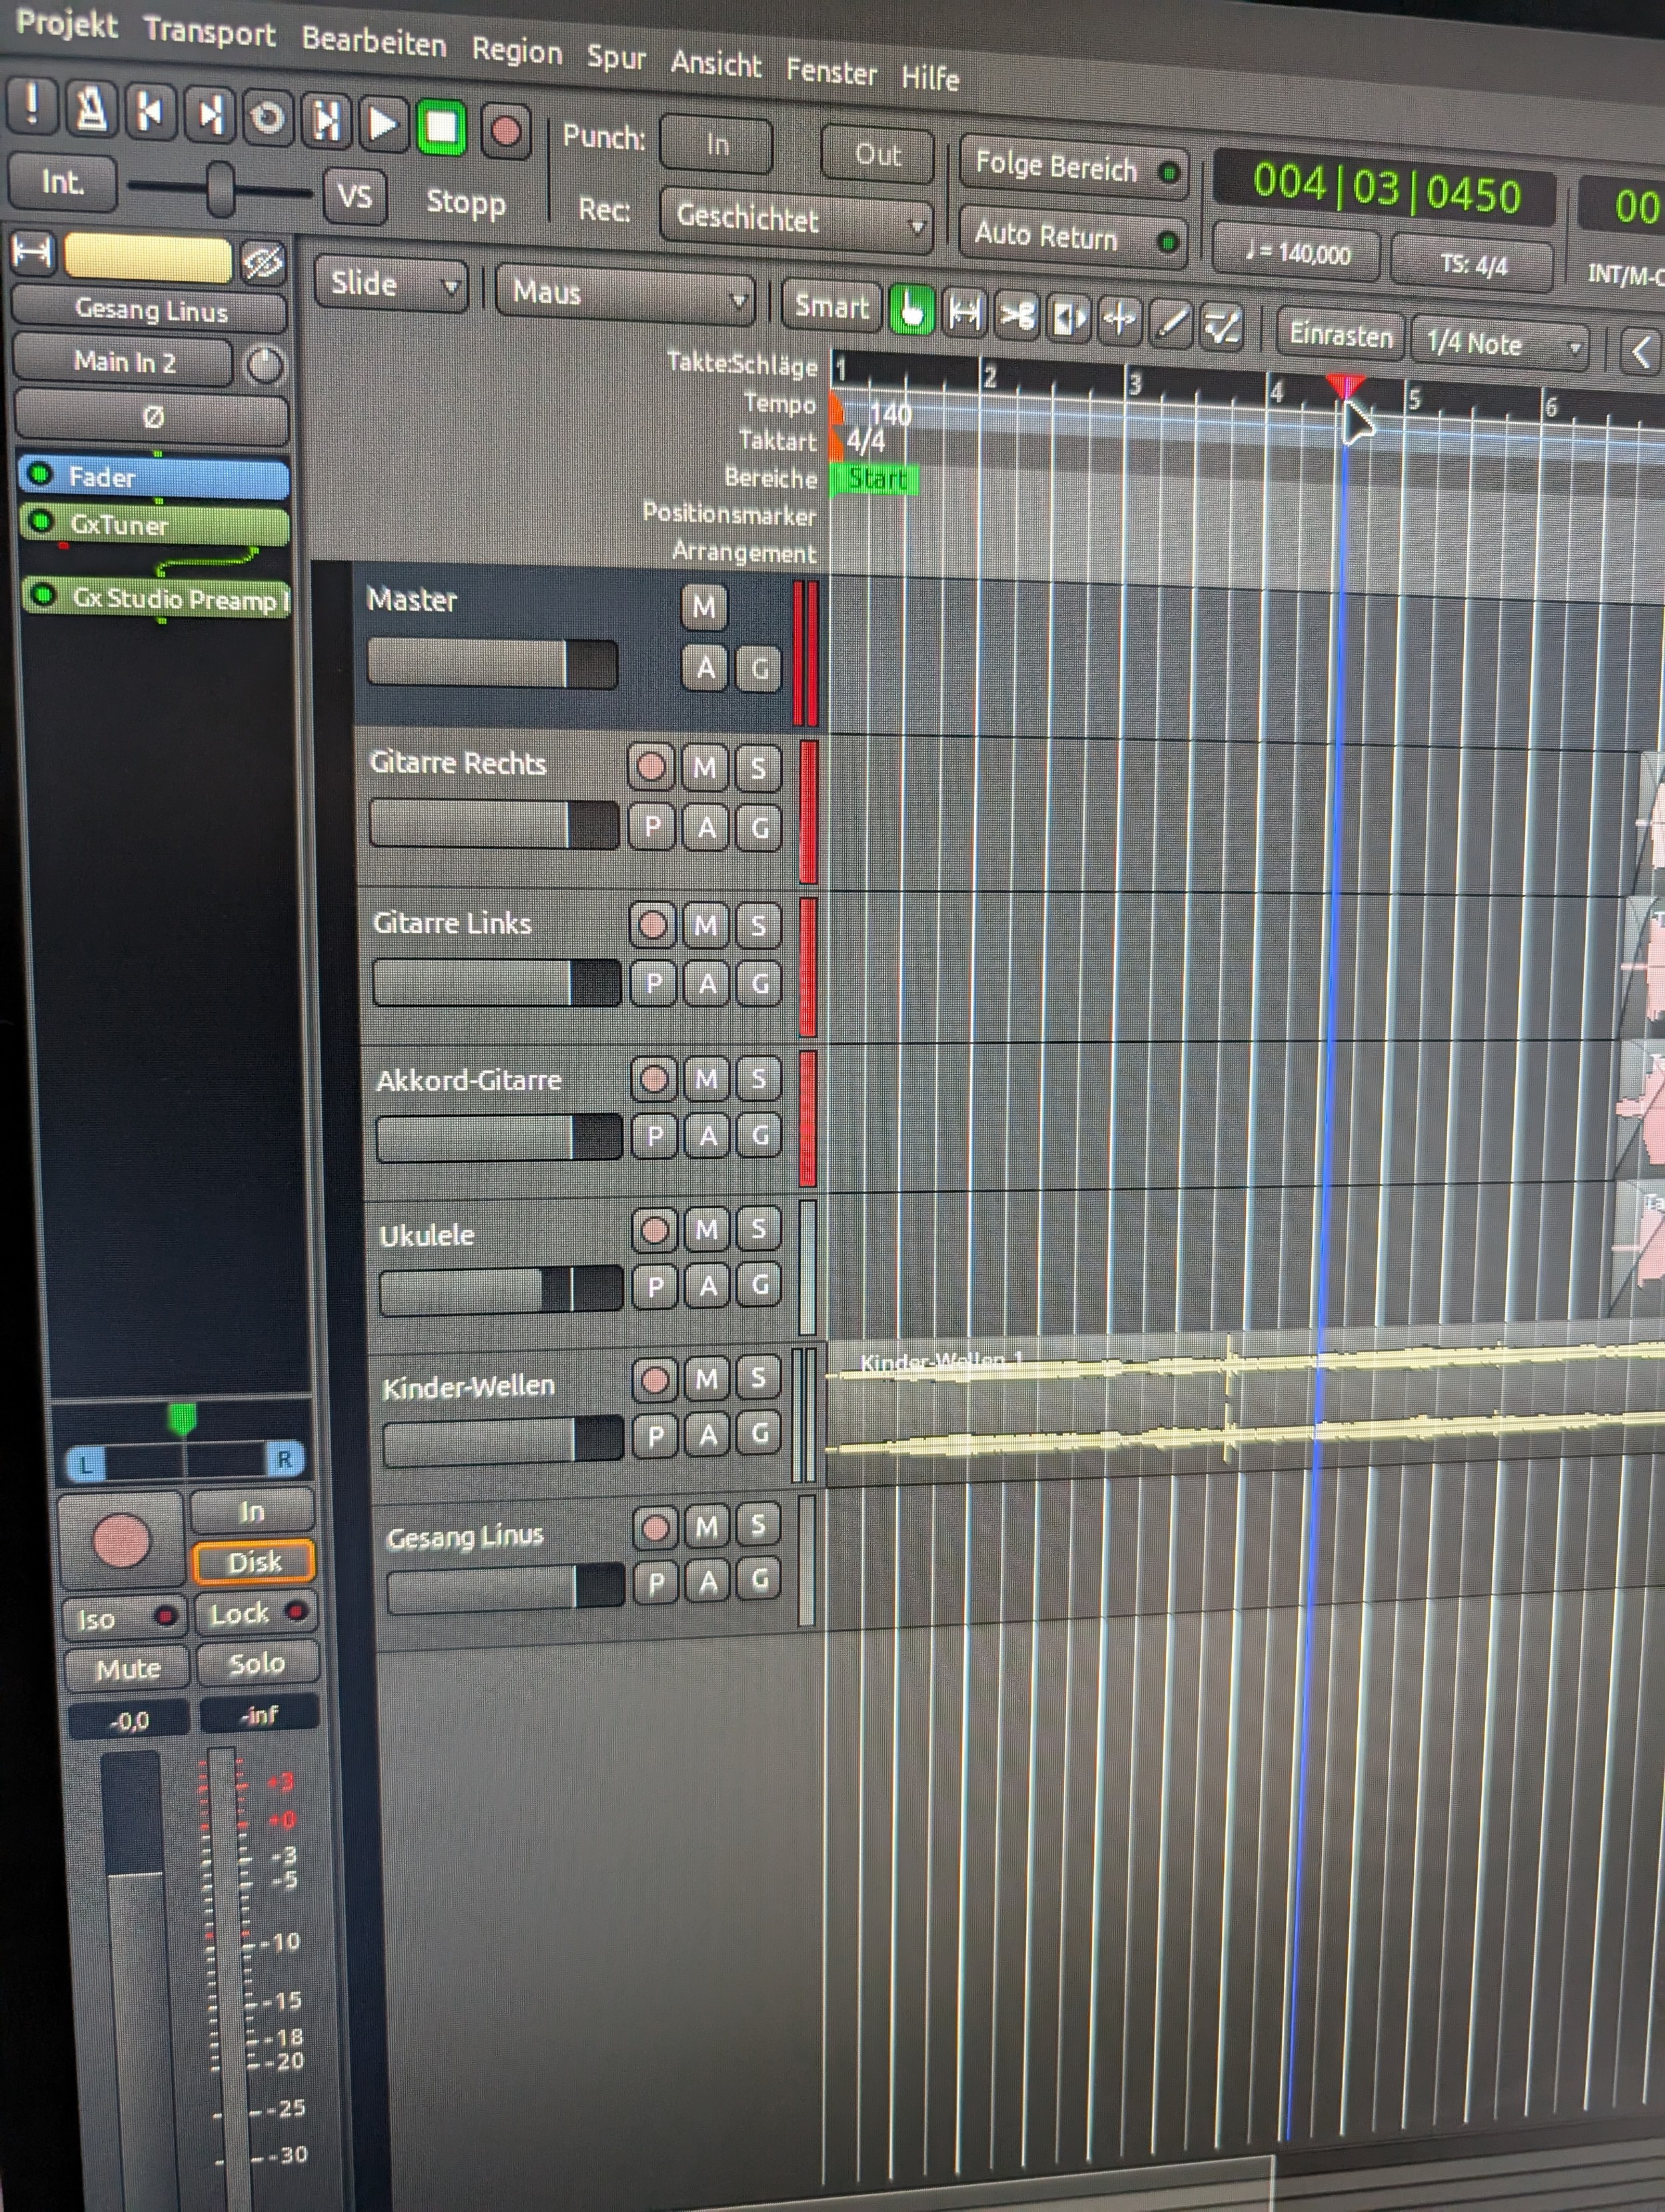Image resolution: width=1665 pixels, height=2212 pixels.
Task: Select the internal edit tool icon
Action: (x=1221, y=326)
